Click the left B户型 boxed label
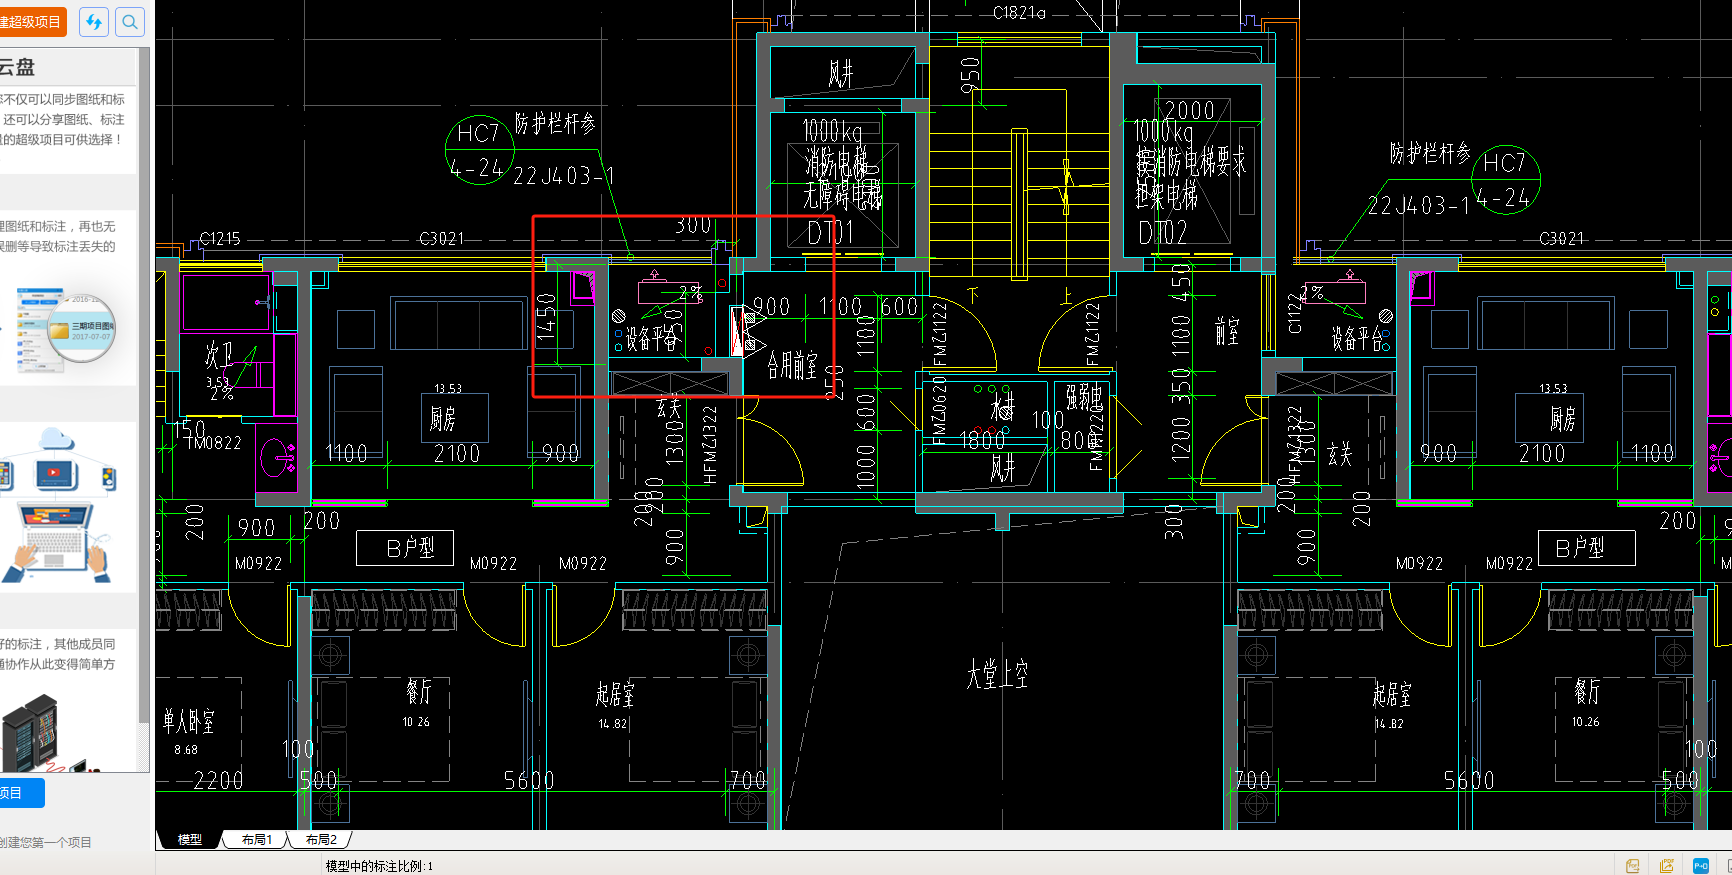 (405, 548)
